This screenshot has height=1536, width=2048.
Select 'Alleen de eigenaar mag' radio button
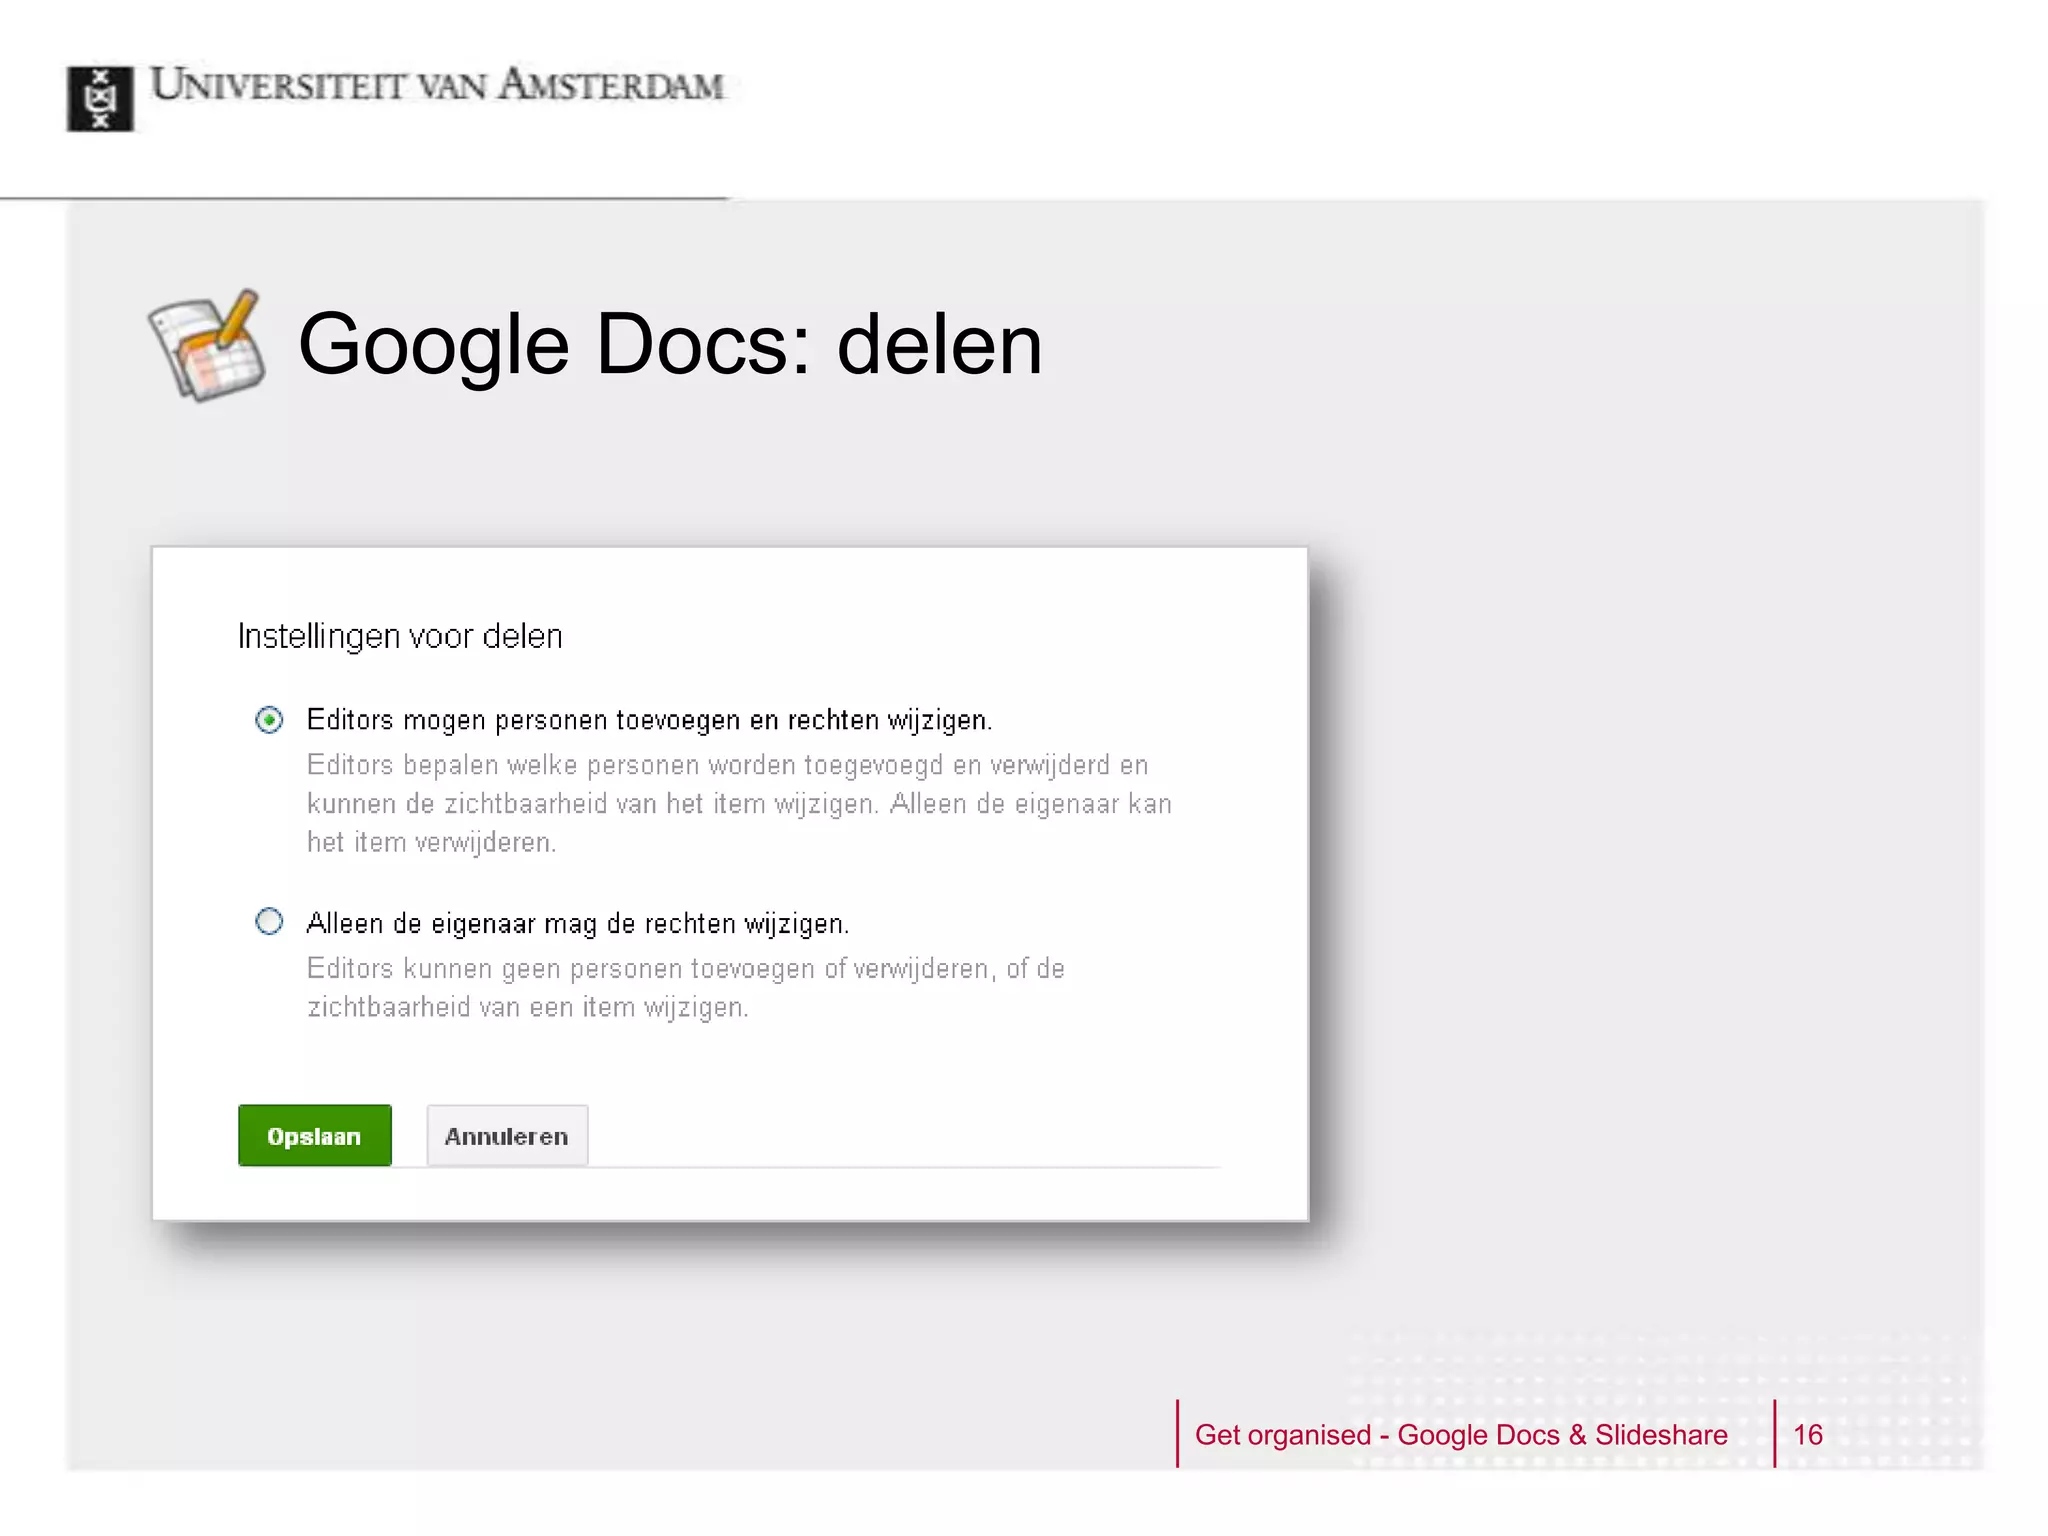[x=269, y=921]
